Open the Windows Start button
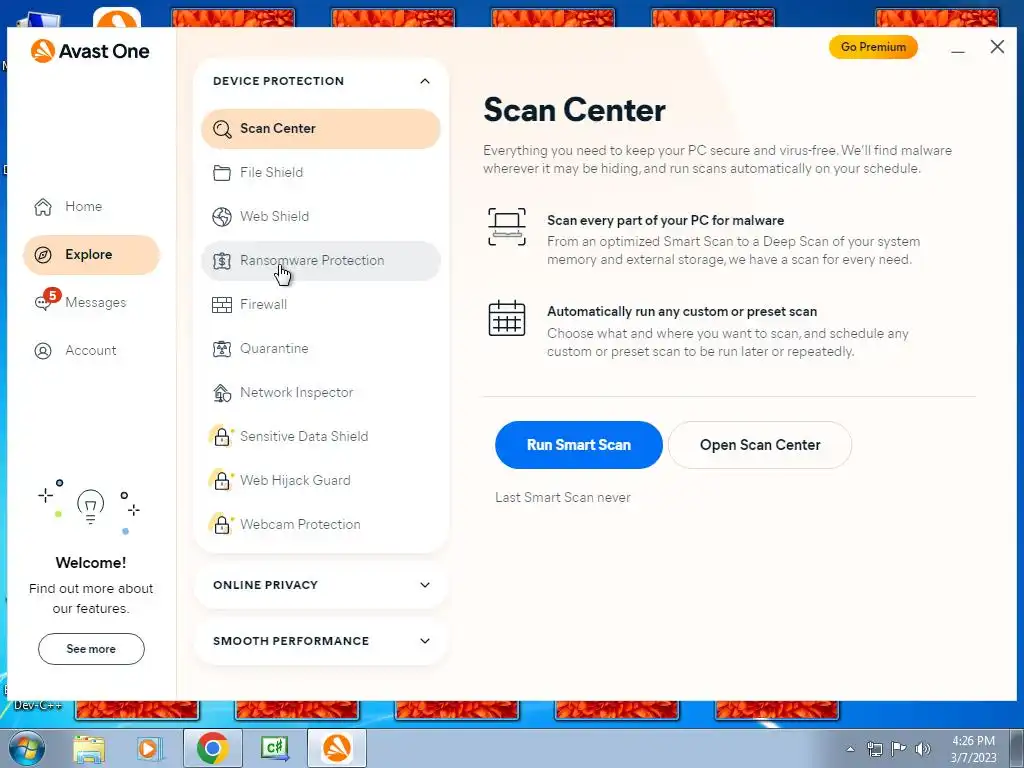Image resolution: width=1024 pixels, height=768 pixels. 25,748
